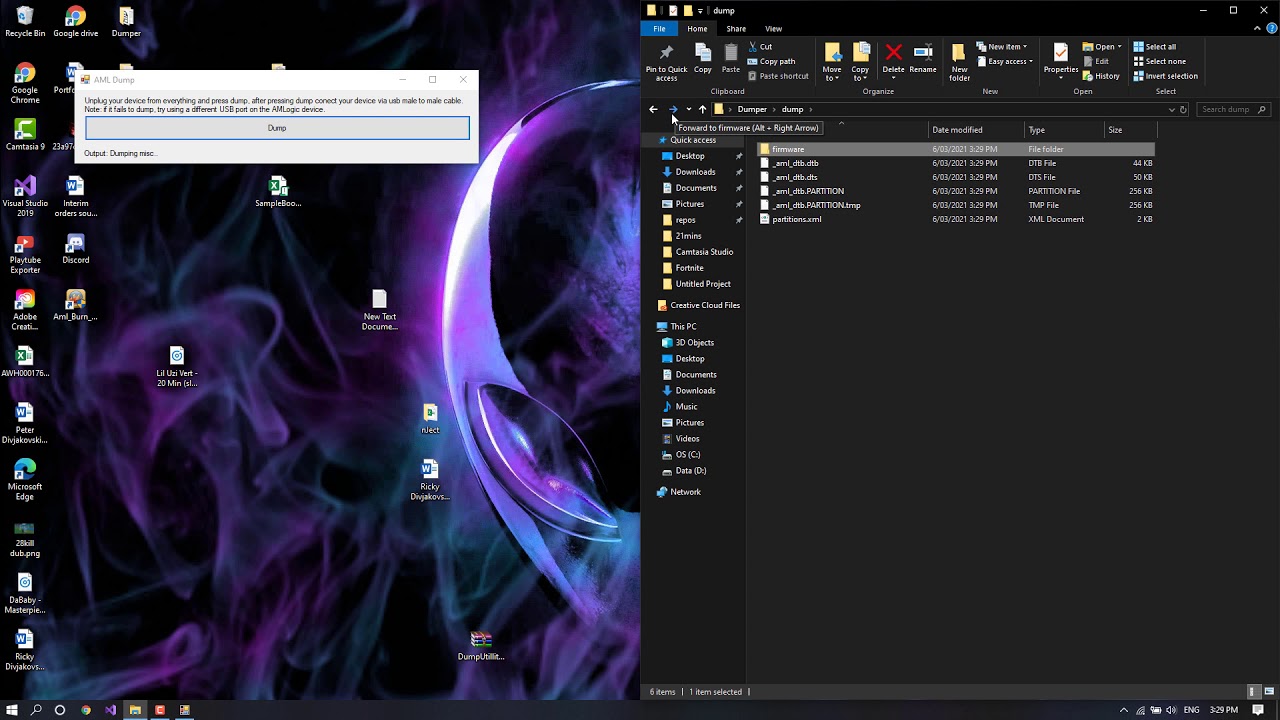
Task: Click the Forward navigation arrow
Action: pos(673,109)
